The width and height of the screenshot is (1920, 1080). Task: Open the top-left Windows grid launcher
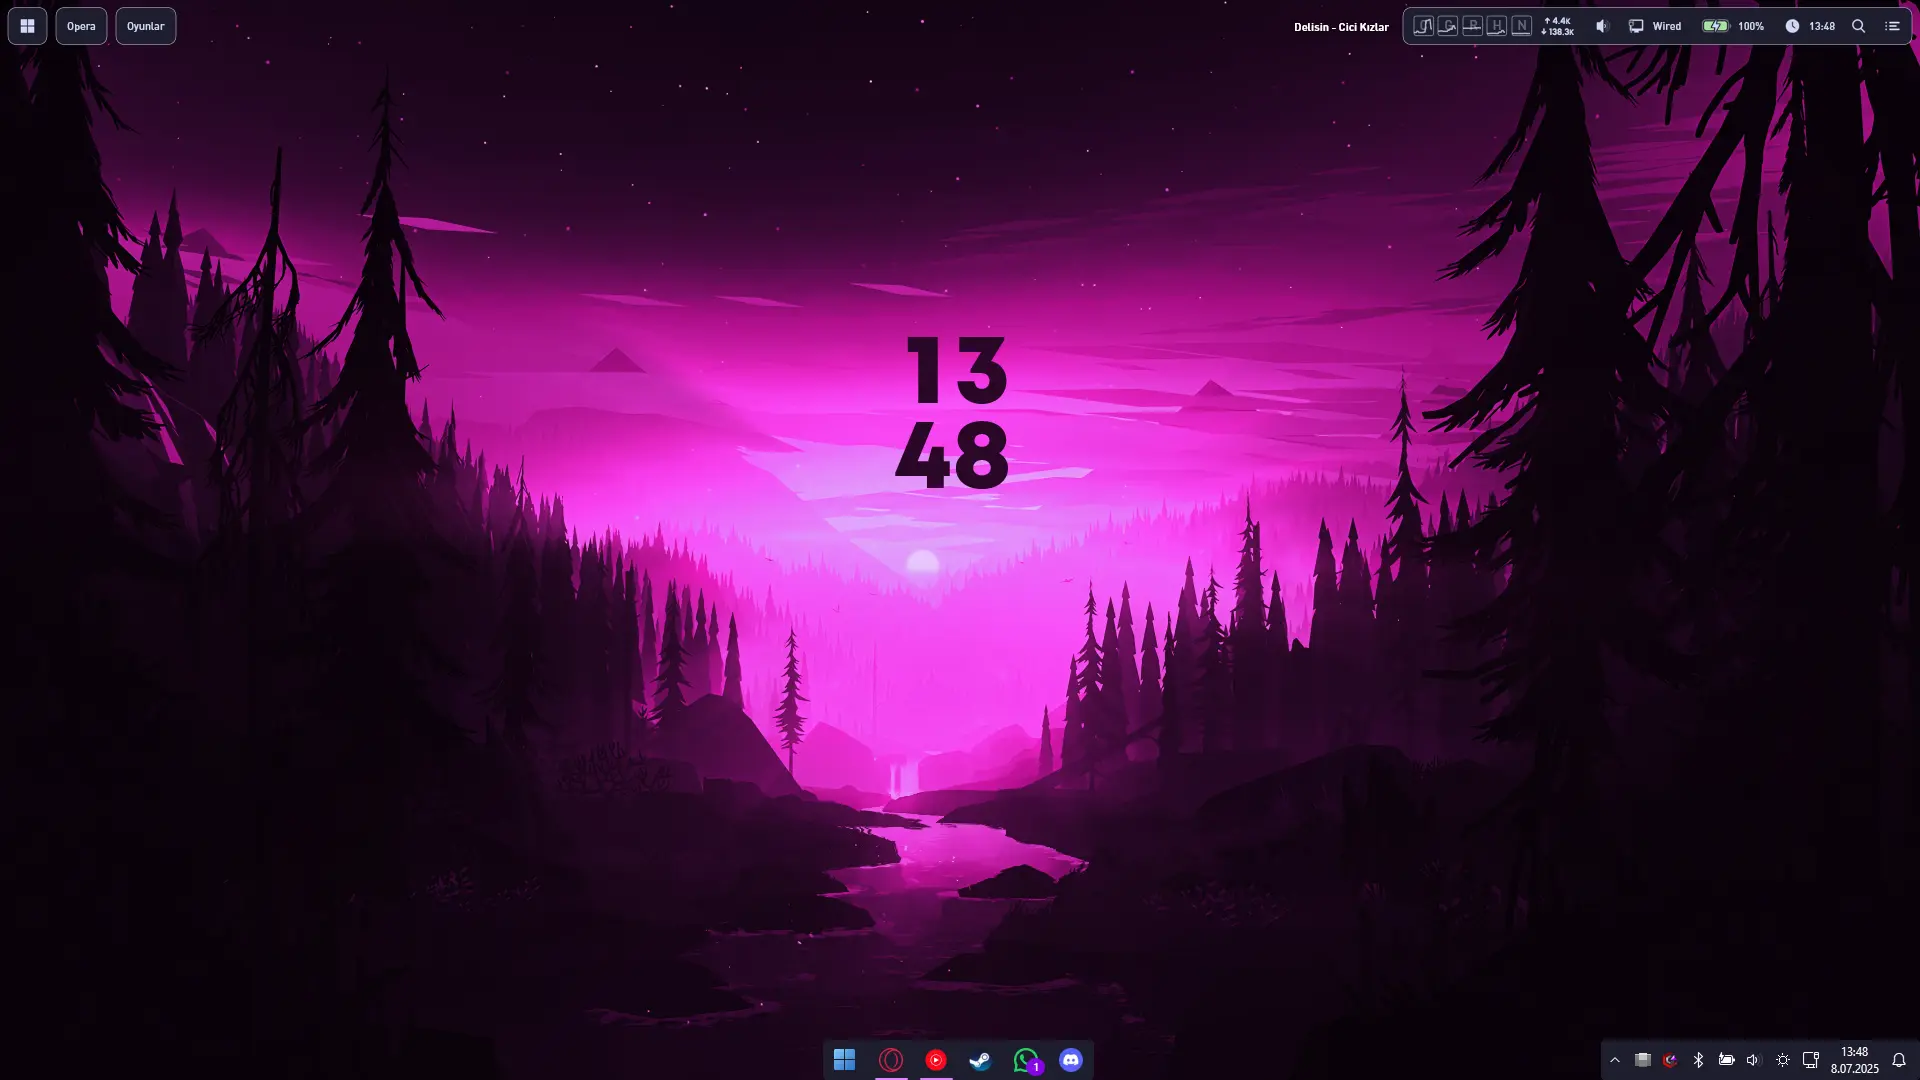pos(27,26)
